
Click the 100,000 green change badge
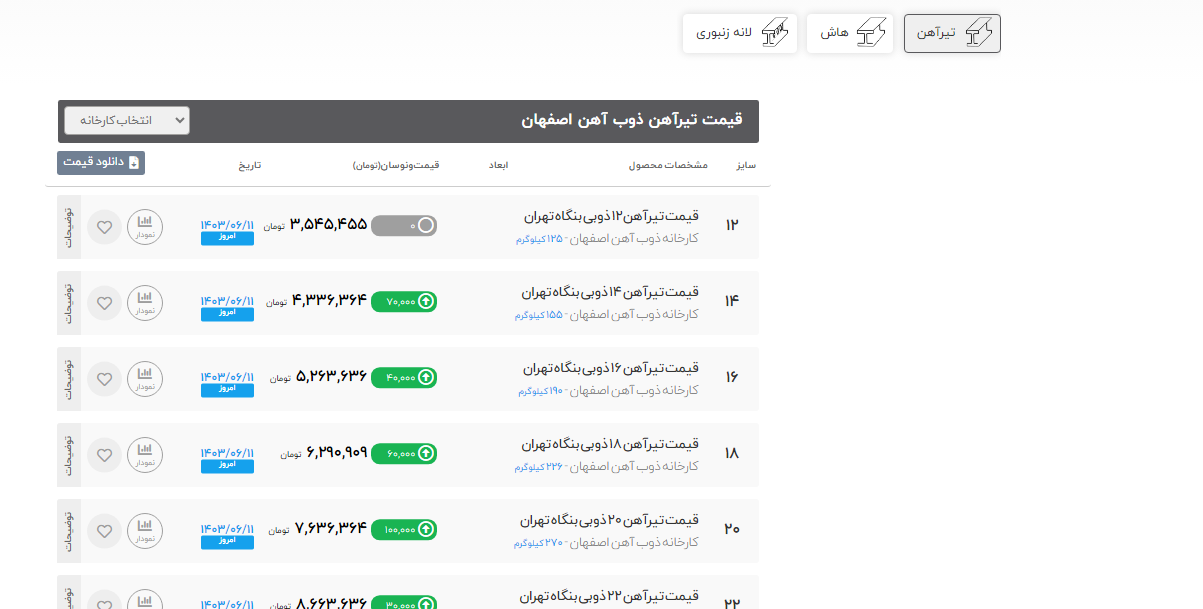[404, 530]
